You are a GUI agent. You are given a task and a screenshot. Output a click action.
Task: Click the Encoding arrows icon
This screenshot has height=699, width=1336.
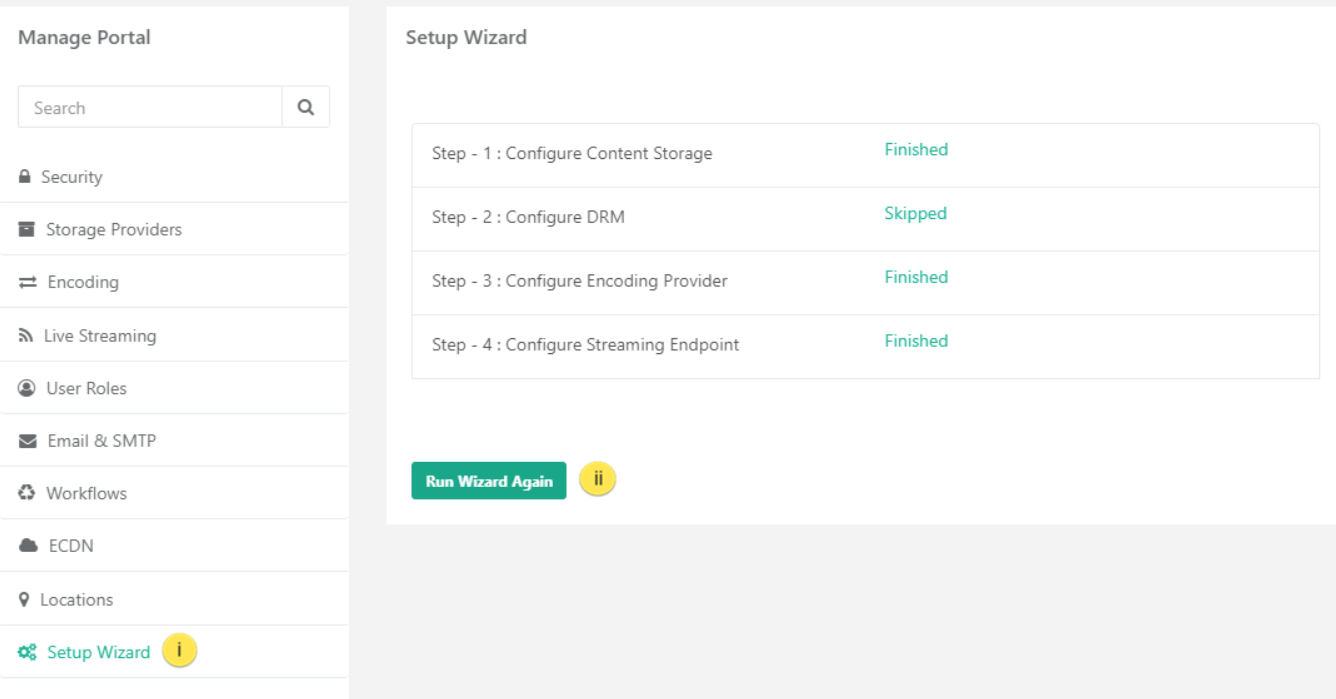28,283
